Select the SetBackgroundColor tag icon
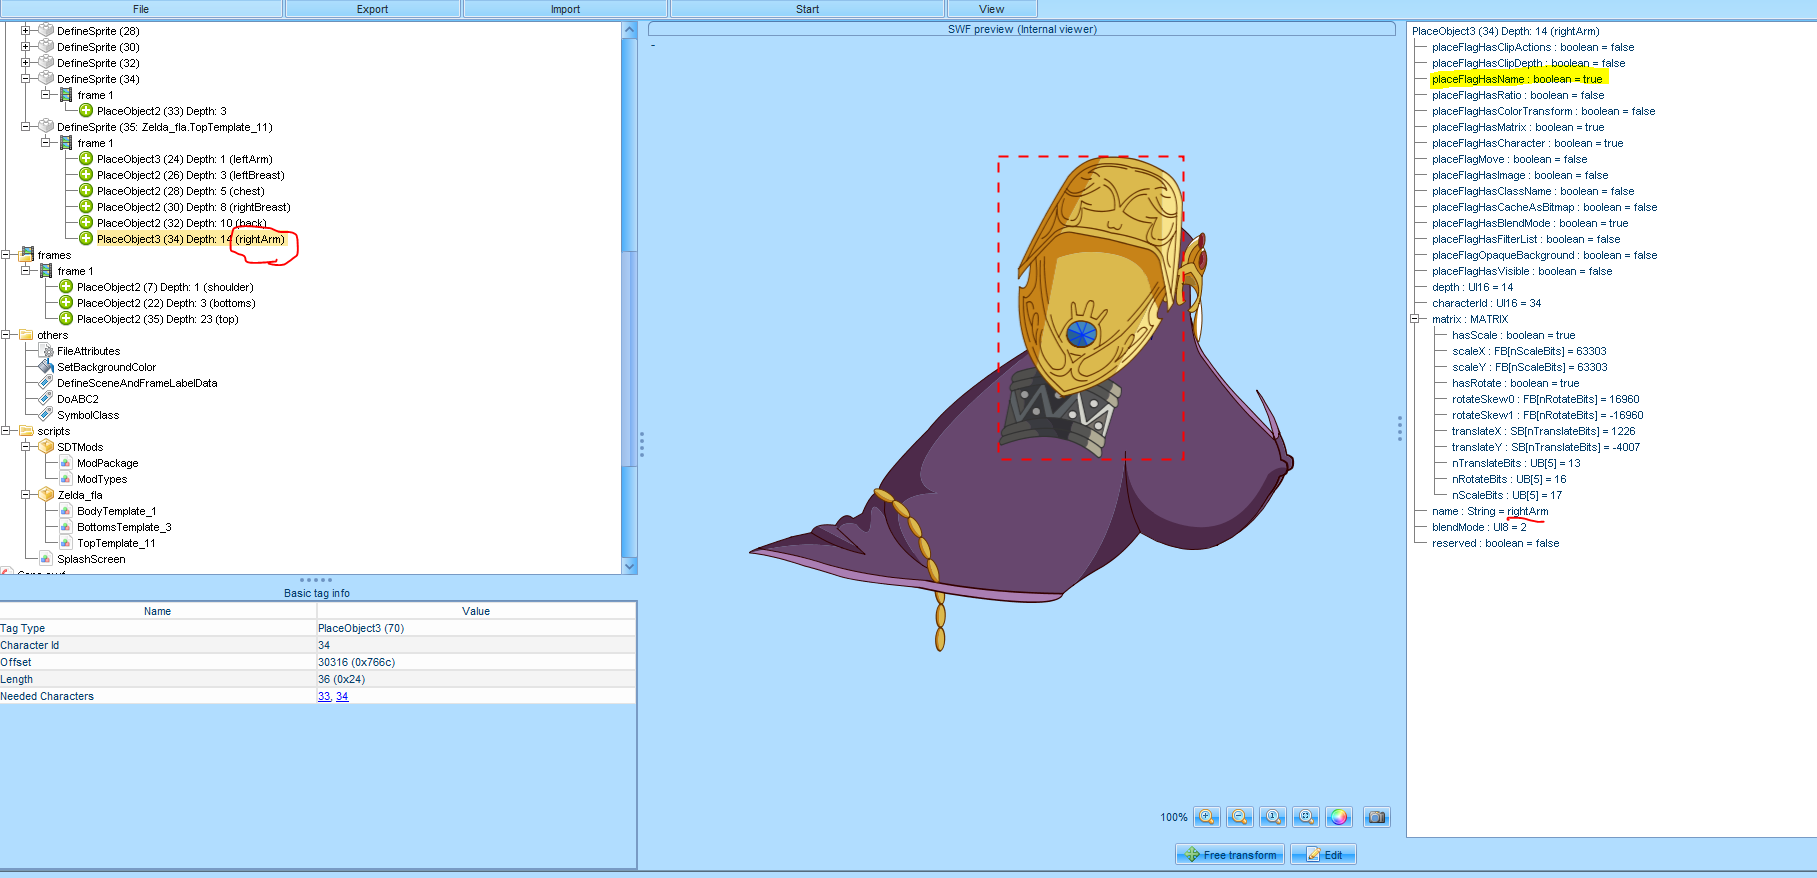 coord(46,367)
